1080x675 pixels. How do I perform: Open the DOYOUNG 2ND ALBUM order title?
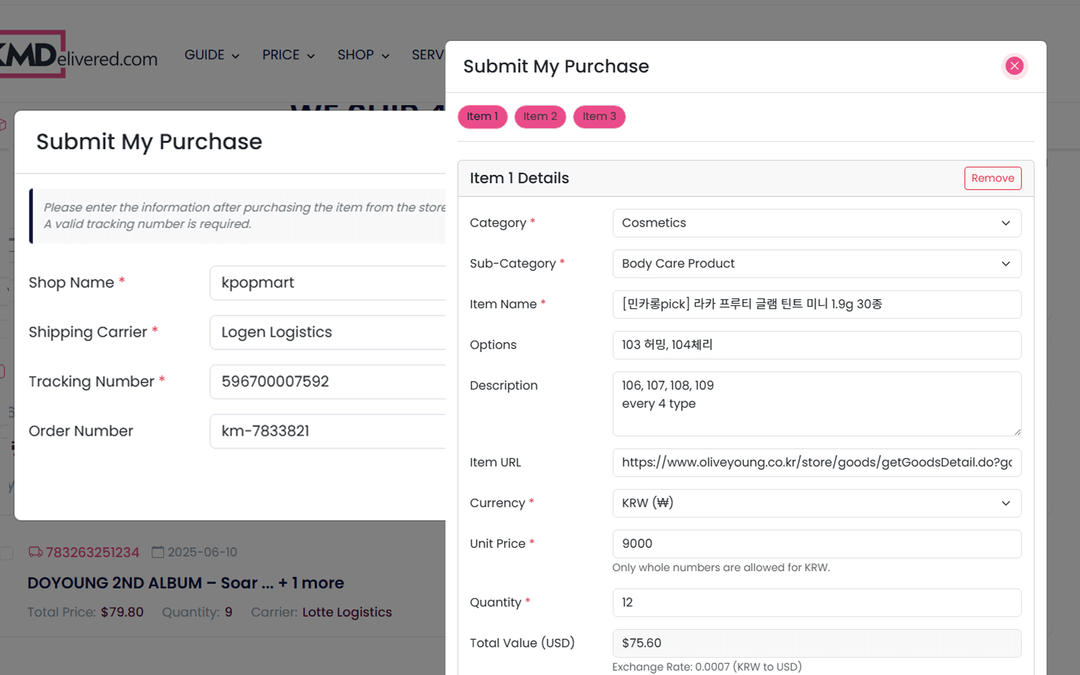click(x=186, y=583)
